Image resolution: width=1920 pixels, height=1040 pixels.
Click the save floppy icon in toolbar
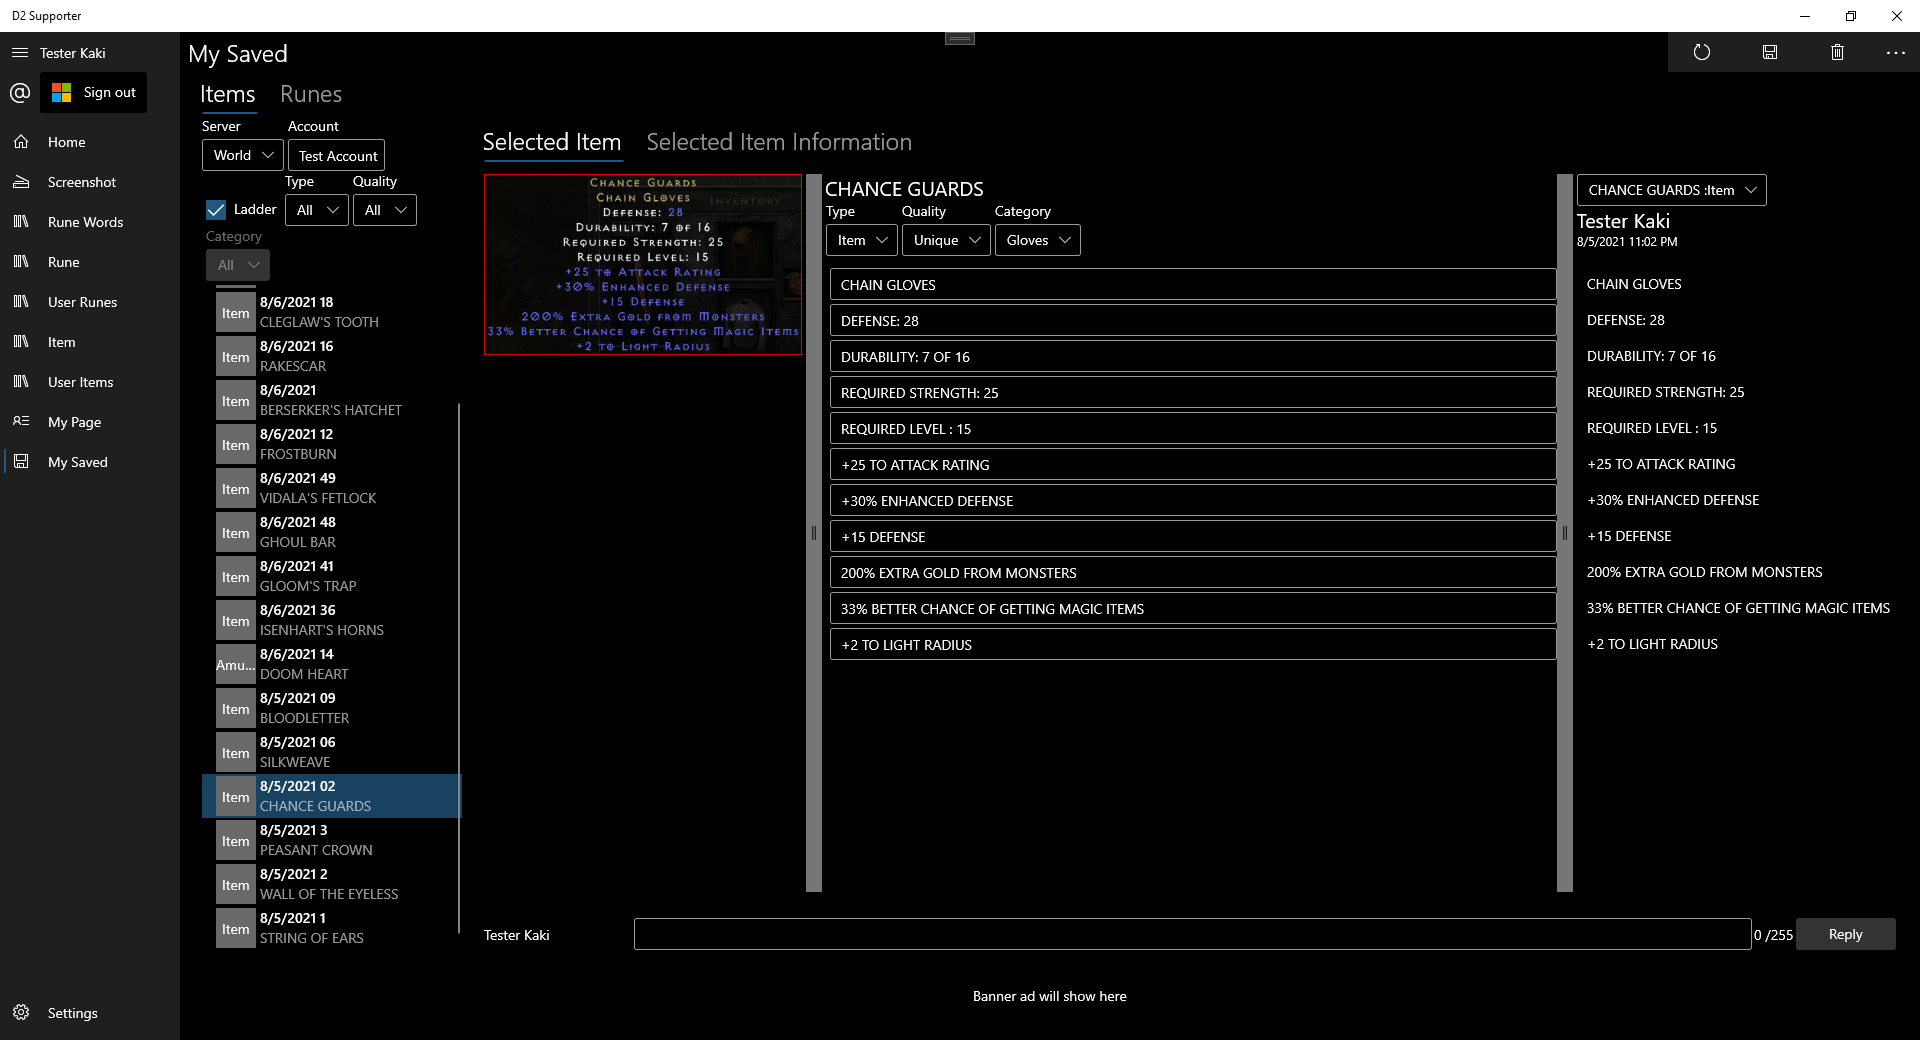[x=1770, y=52]
